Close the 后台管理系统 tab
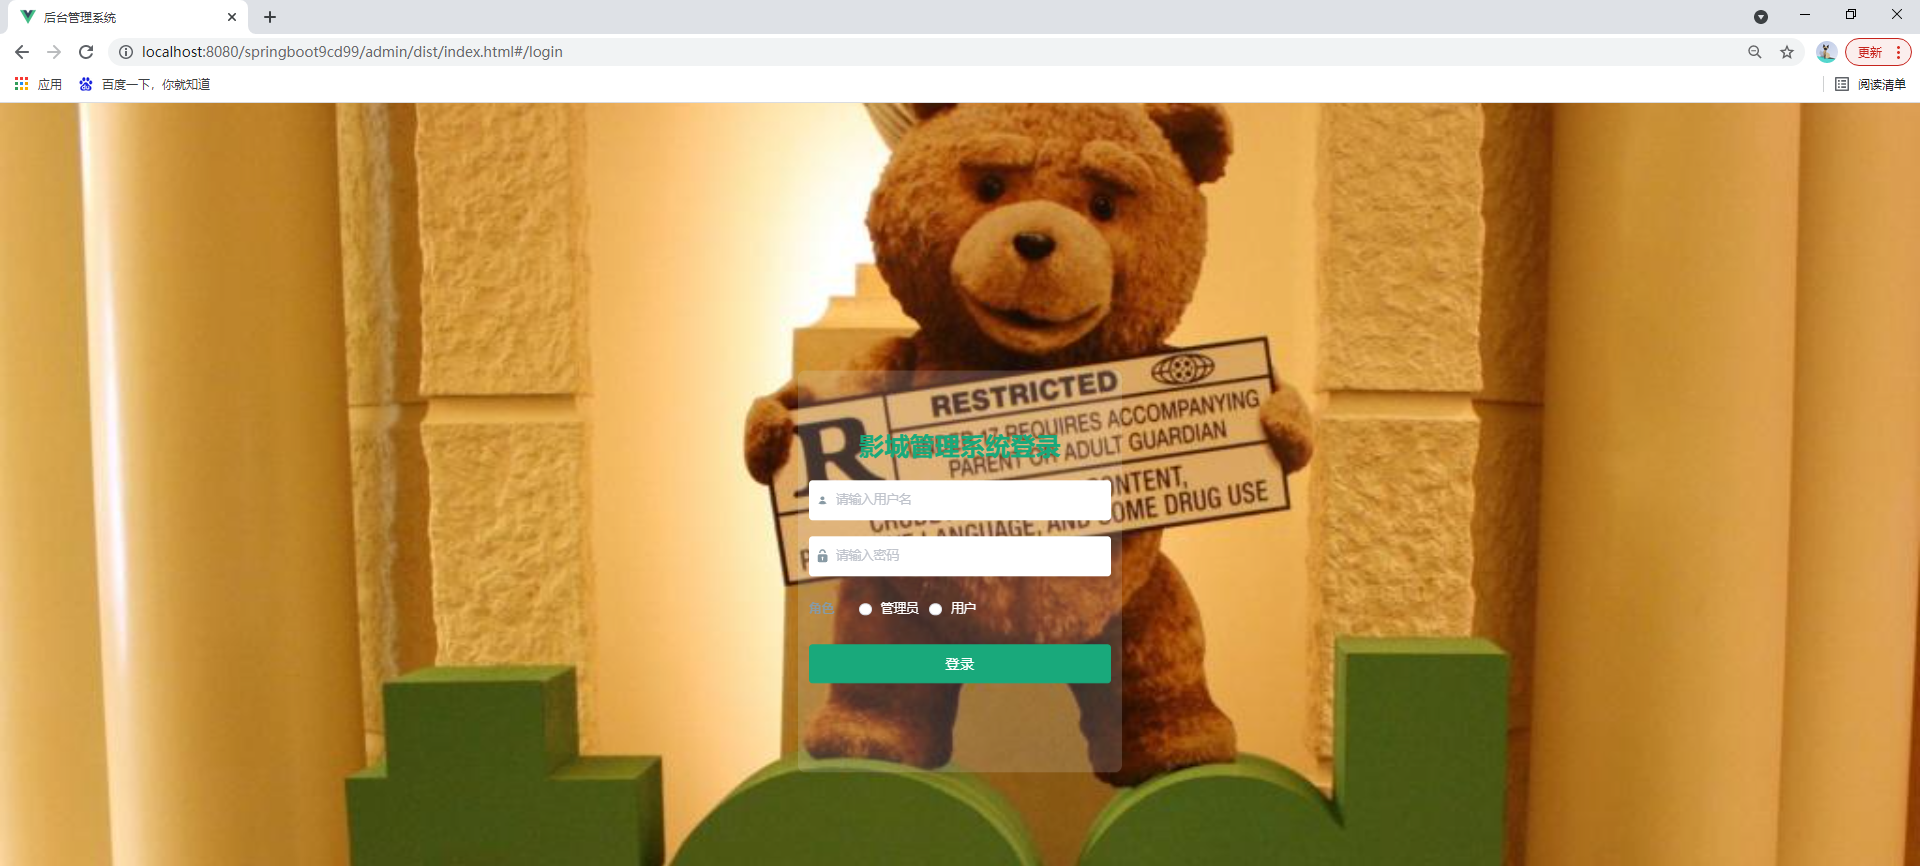This screenshot has height=866, width=1920. (x=232, y=17)
